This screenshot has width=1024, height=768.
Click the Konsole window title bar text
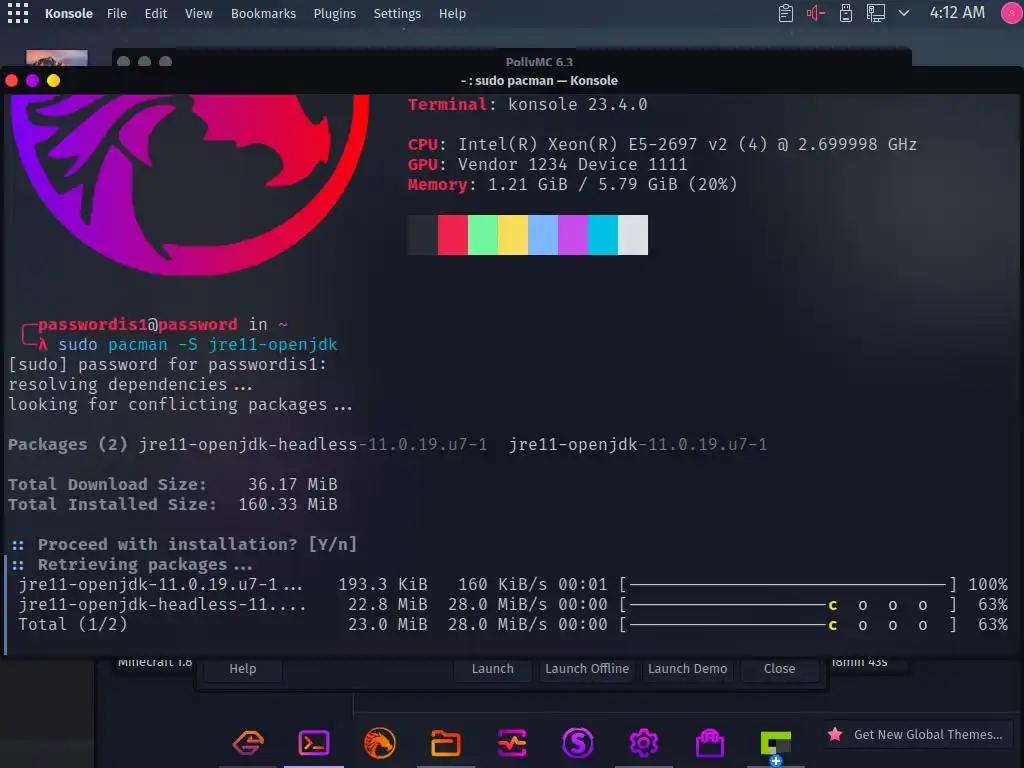(539, 80)
